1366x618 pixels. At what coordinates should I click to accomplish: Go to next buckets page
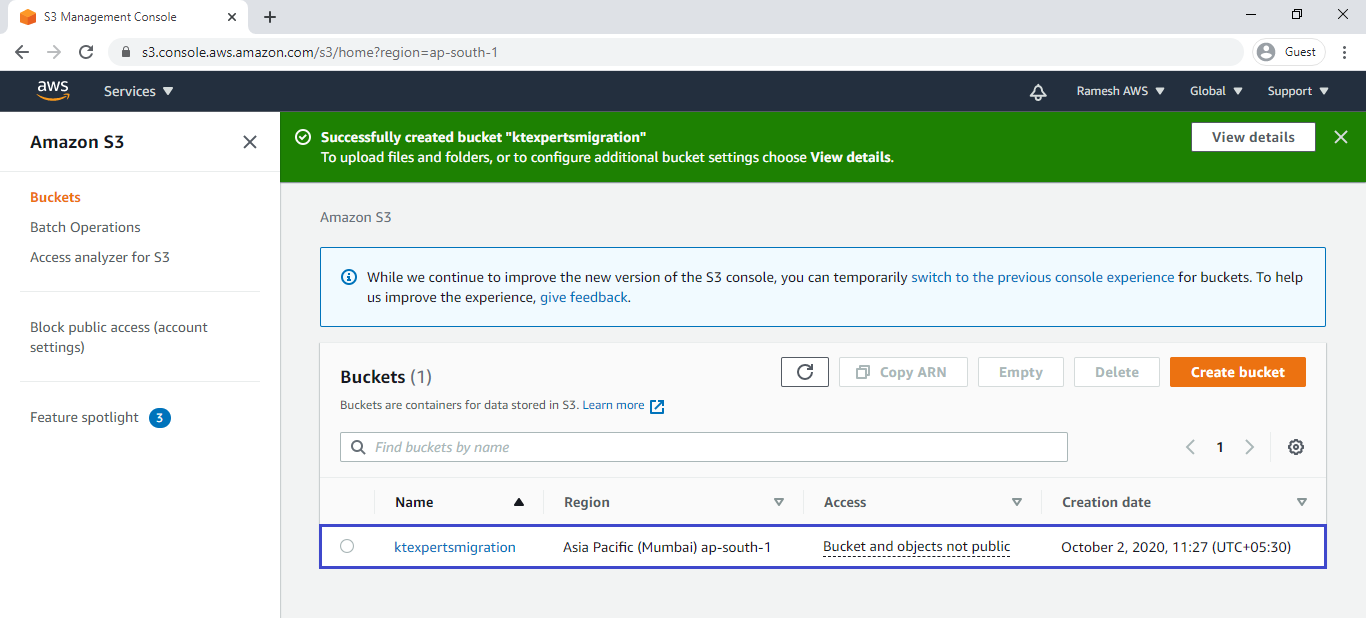tap(1249, 447)
